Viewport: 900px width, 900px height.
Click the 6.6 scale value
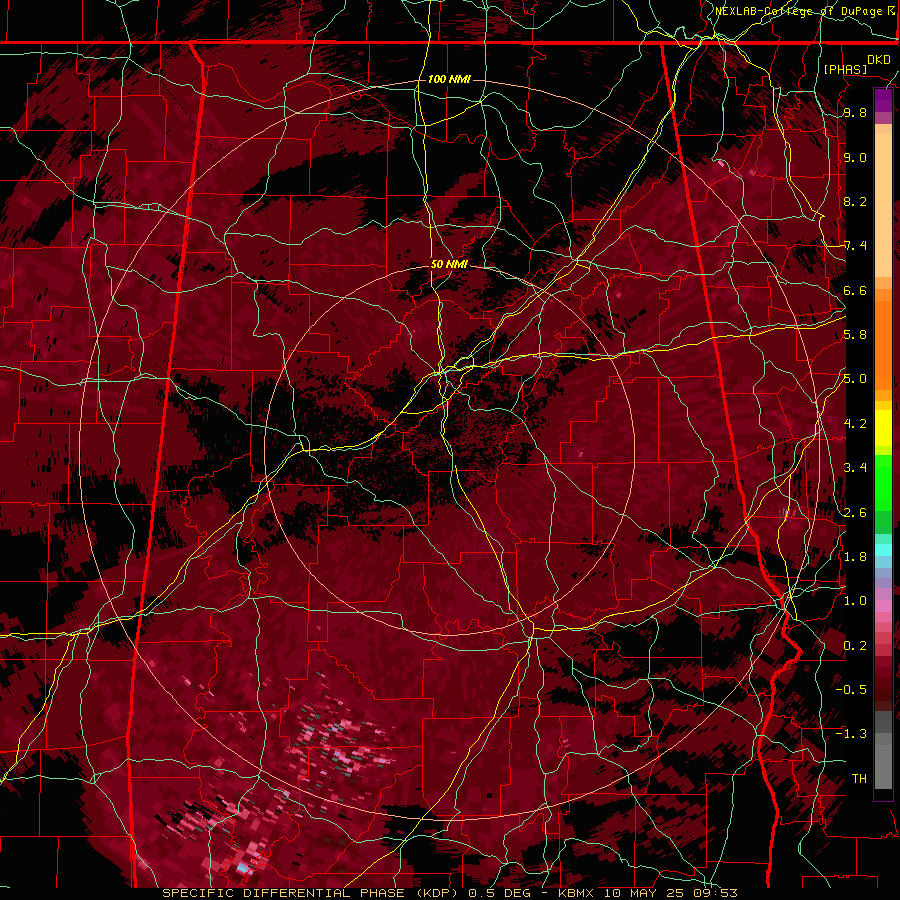(855, 291)
